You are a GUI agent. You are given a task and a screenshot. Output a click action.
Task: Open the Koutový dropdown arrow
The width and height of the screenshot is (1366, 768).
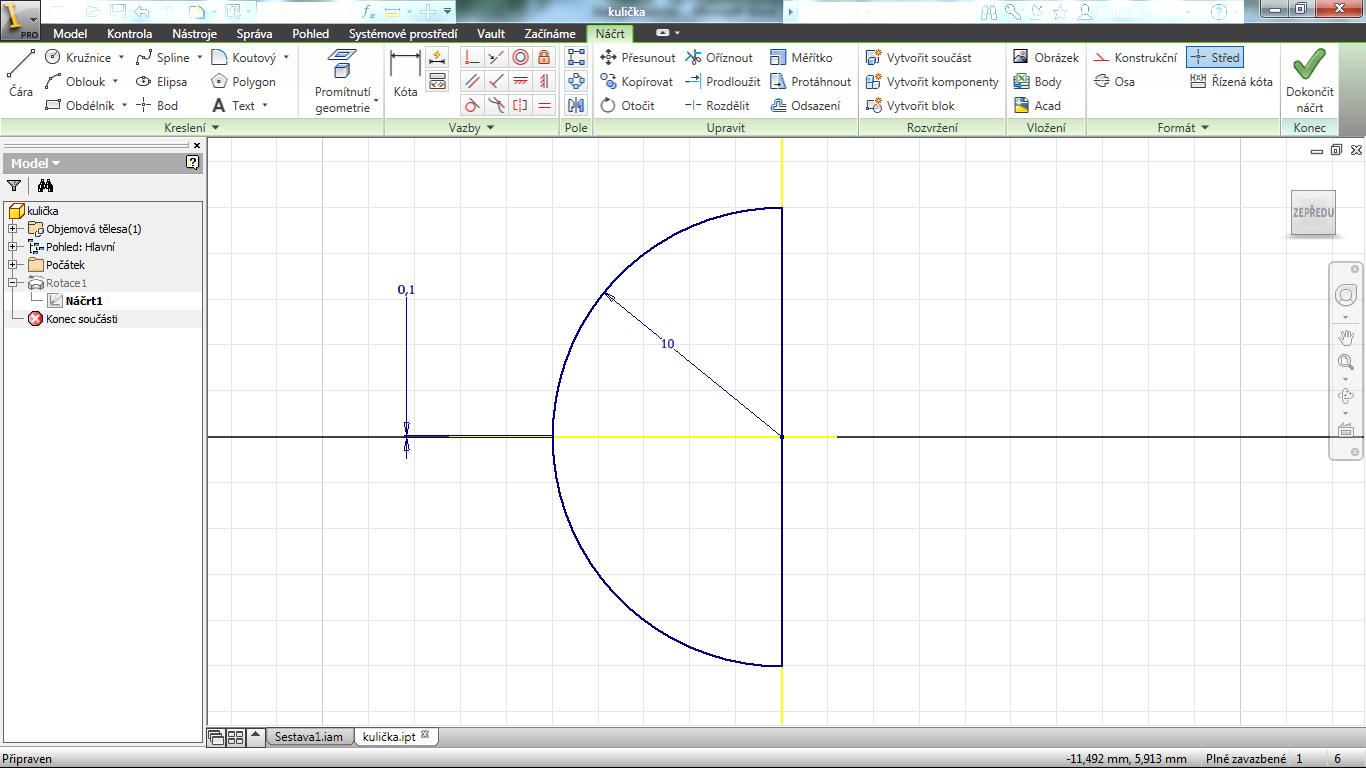click(x=286, y=58)
